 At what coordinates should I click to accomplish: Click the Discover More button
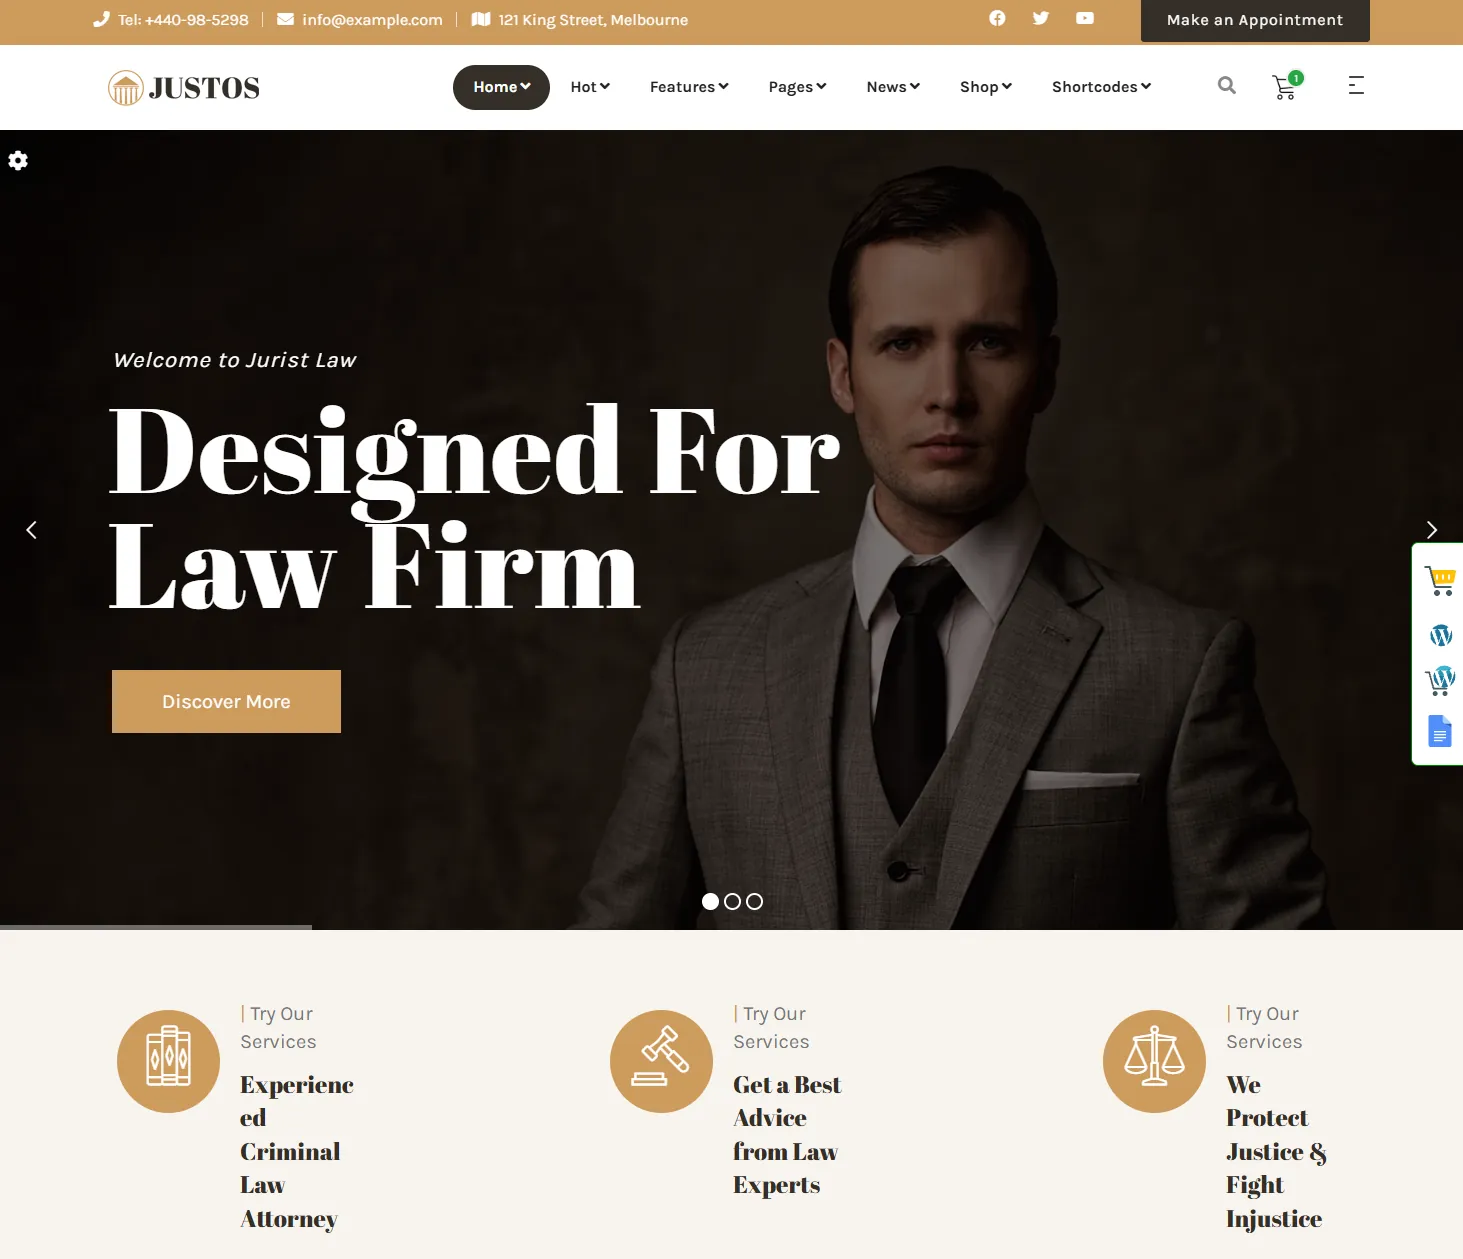pos(226,702)
